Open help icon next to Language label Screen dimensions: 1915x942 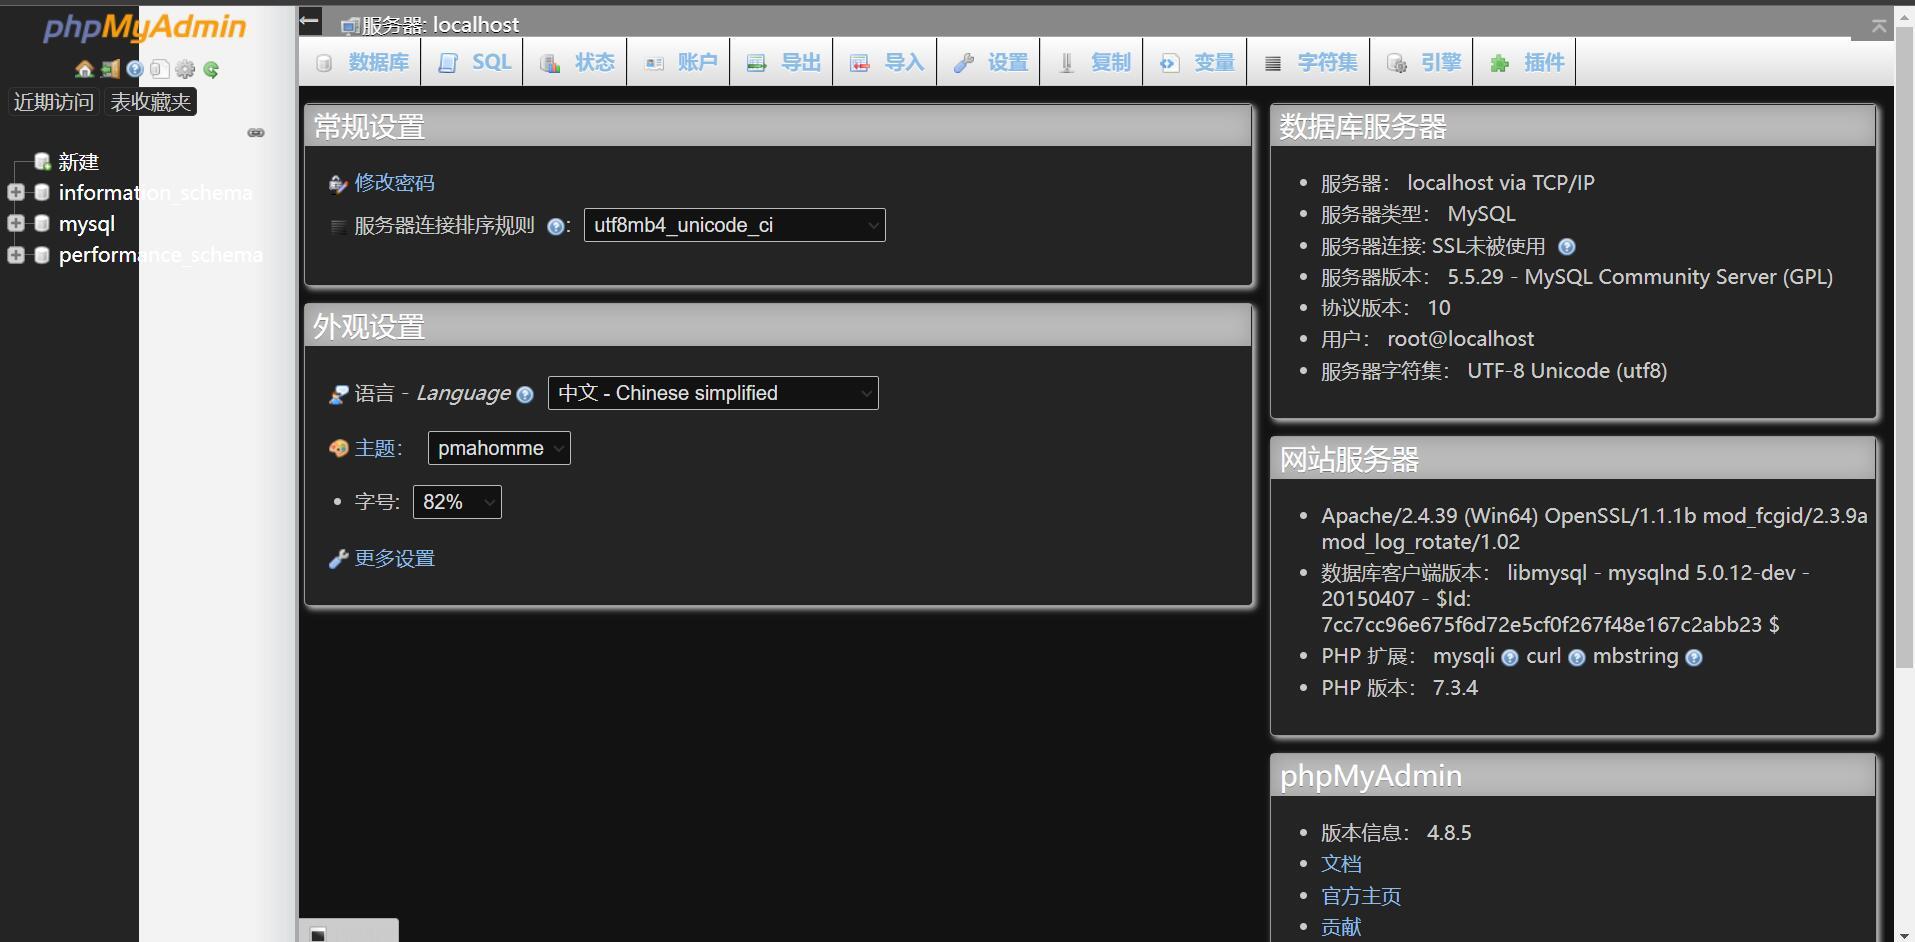525,395
